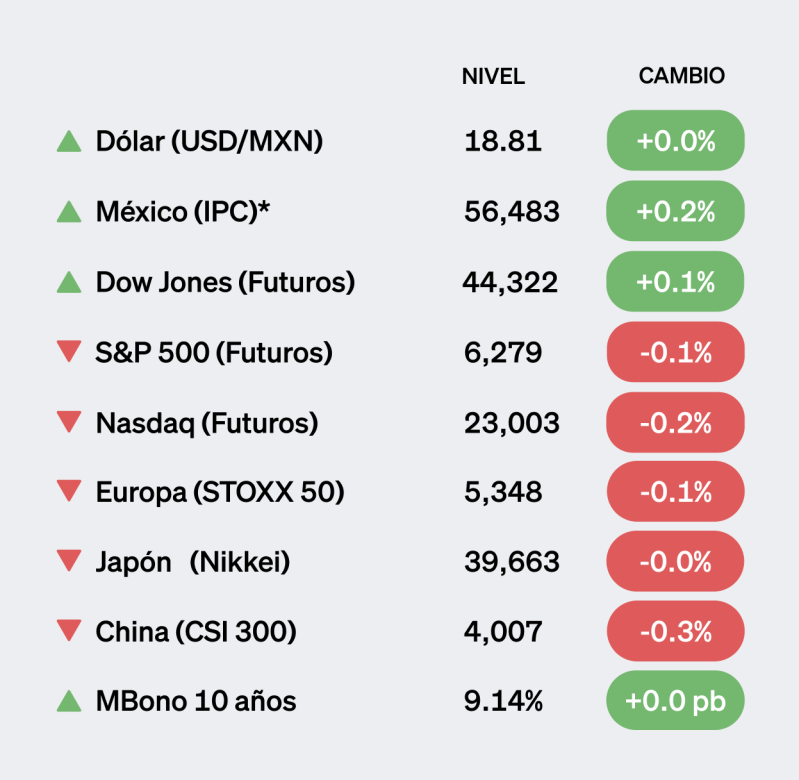
Task: Click the 18.81 dollar level value
Action: [x=503, y=142]
